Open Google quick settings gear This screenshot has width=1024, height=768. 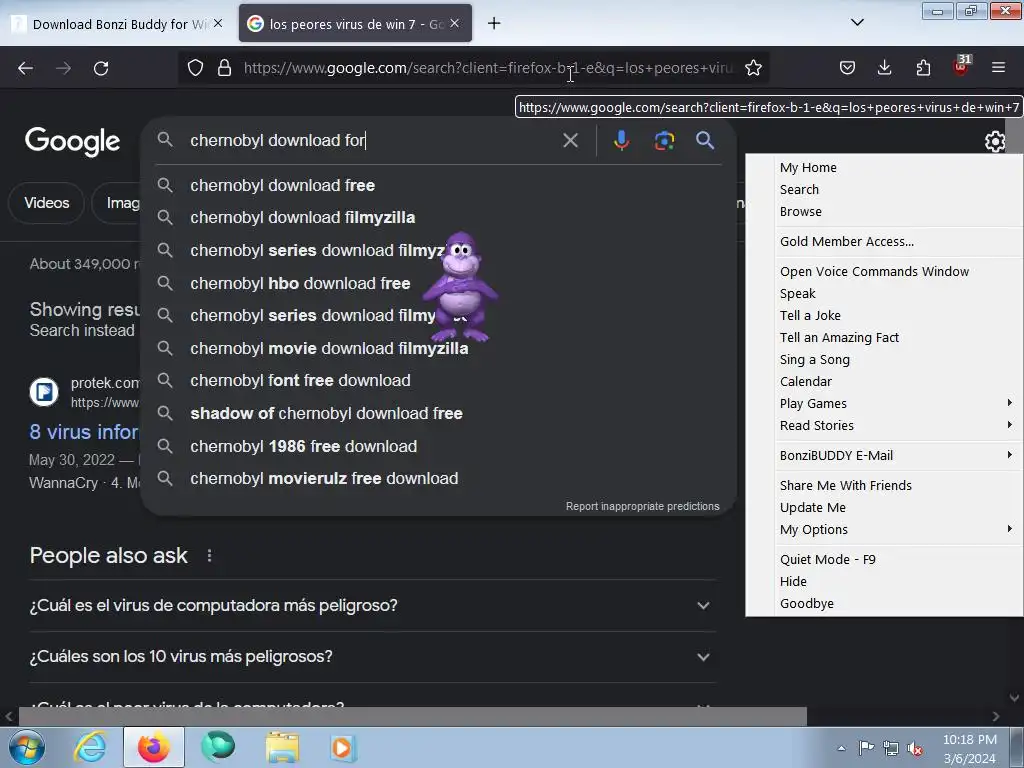coord(995,141)
